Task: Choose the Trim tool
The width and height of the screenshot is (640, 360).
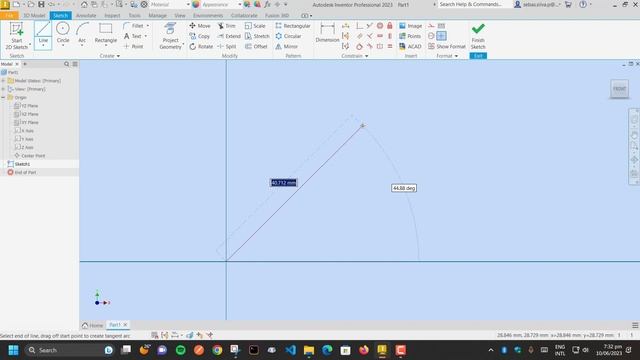Action: pos(227,26)
